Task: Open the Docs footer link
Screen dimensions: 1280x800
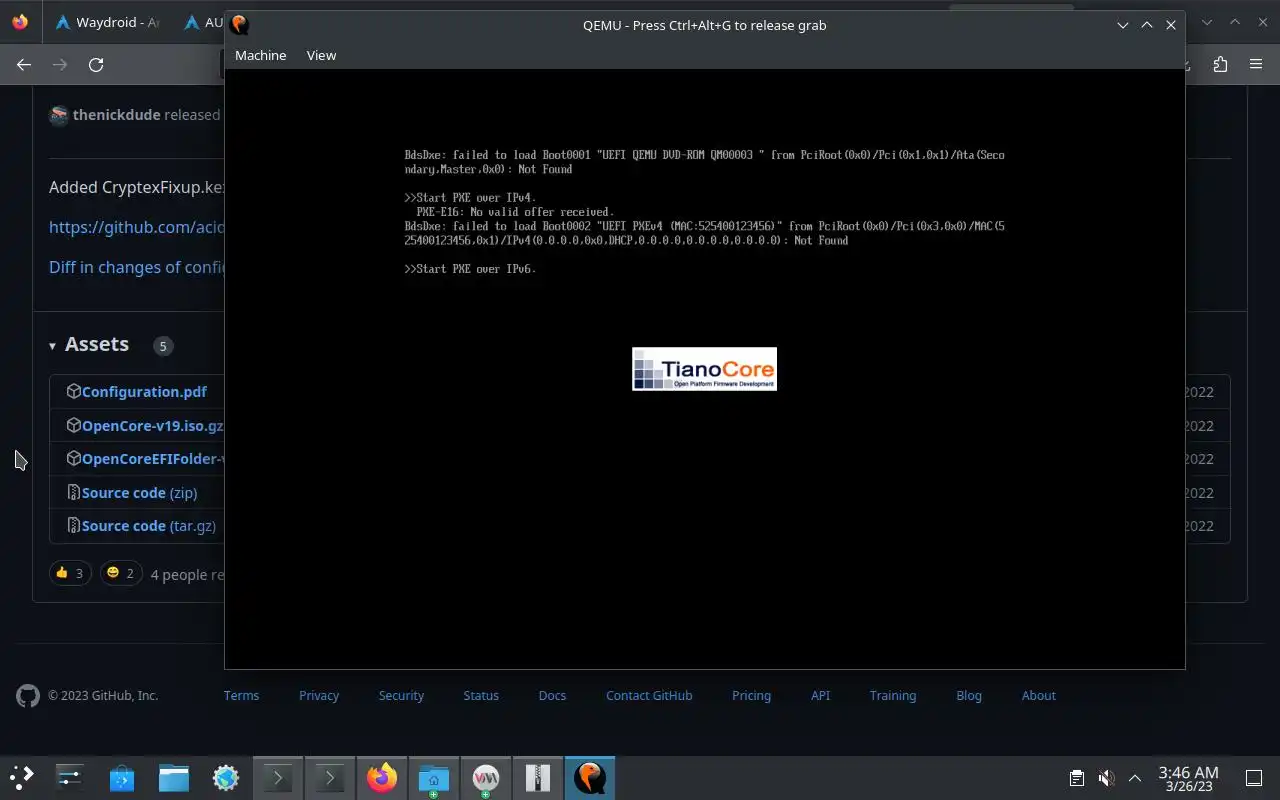Action: tap(552, 695)
